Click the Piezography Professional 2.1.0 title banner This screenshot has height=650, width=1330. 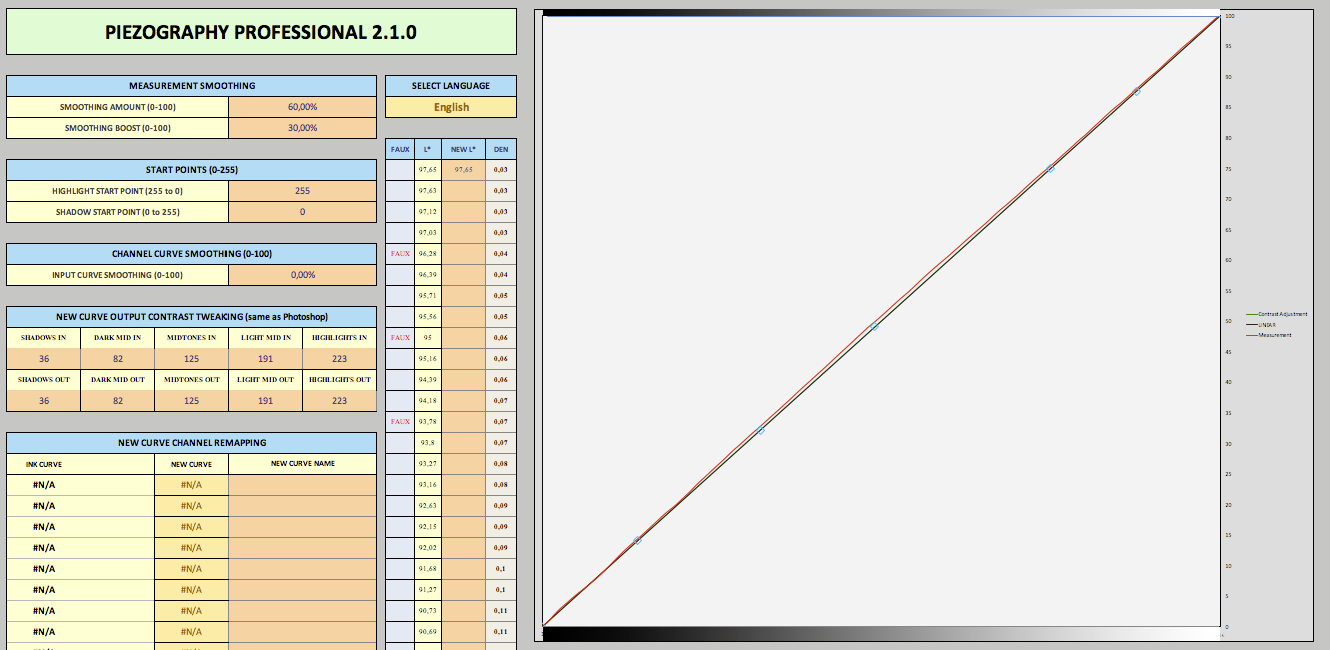(261, 32)
